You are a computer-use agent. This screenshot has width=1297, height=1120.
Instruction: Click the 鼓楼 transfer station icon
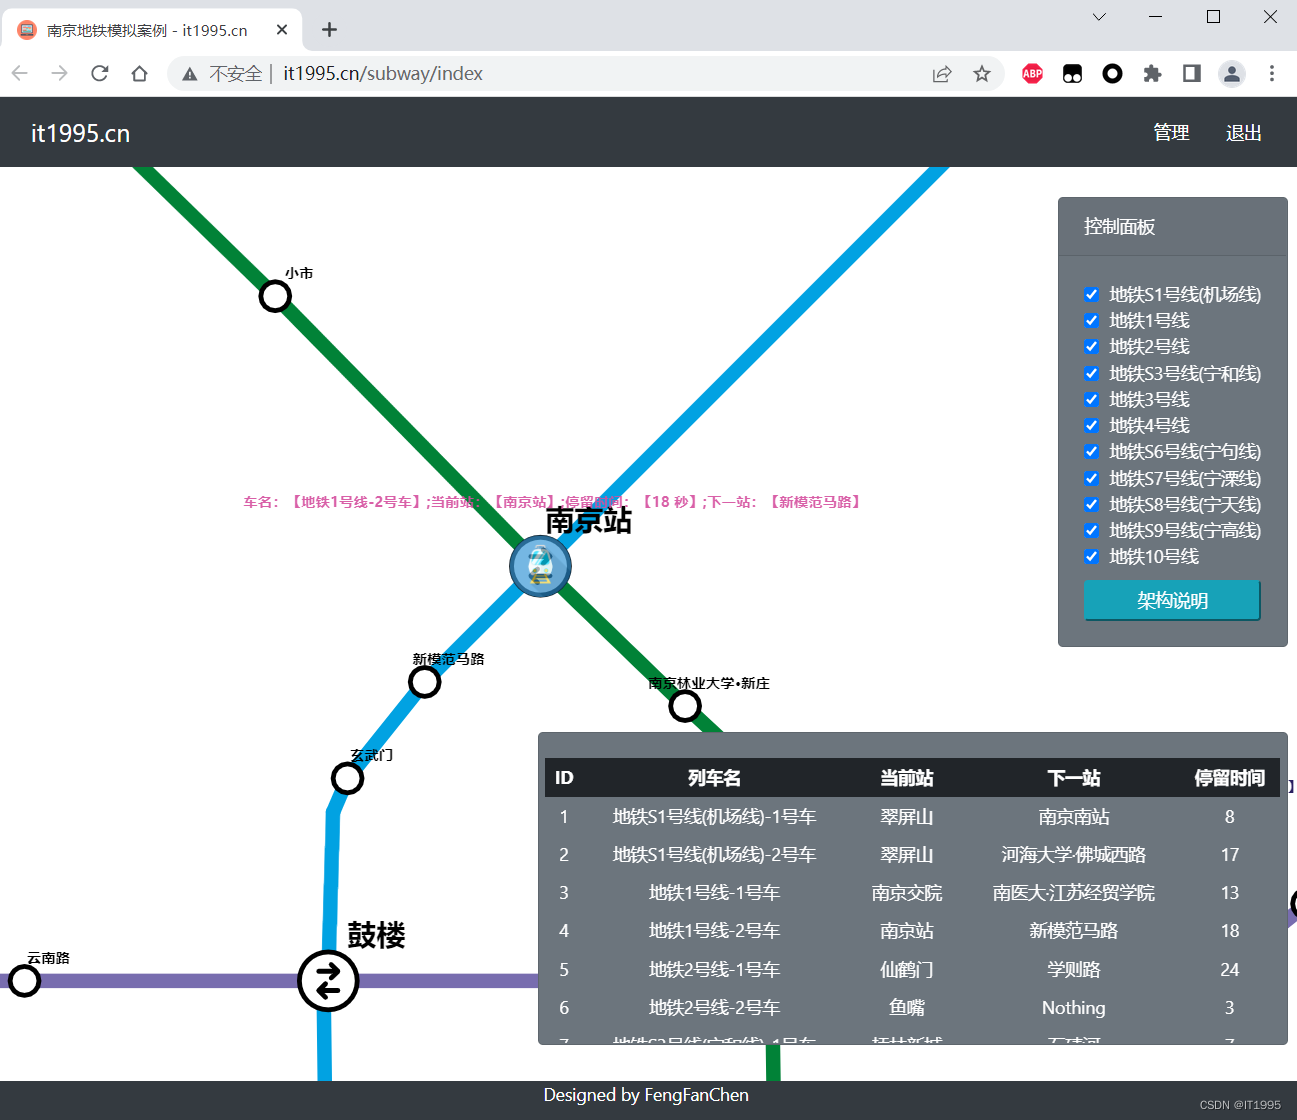pyautogui.click(x=328, y=980)
